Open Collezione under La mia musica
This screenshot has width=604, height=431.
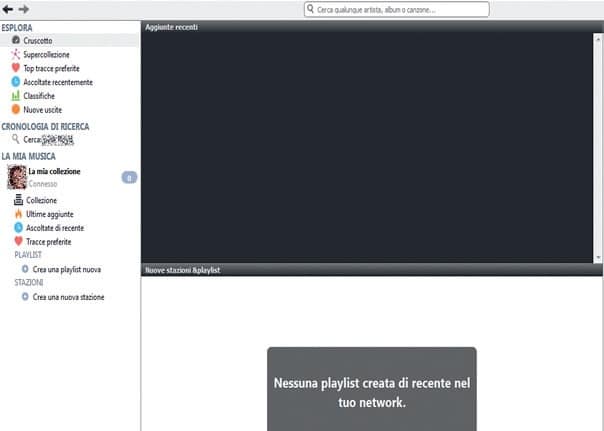click(x=41, y=200)
